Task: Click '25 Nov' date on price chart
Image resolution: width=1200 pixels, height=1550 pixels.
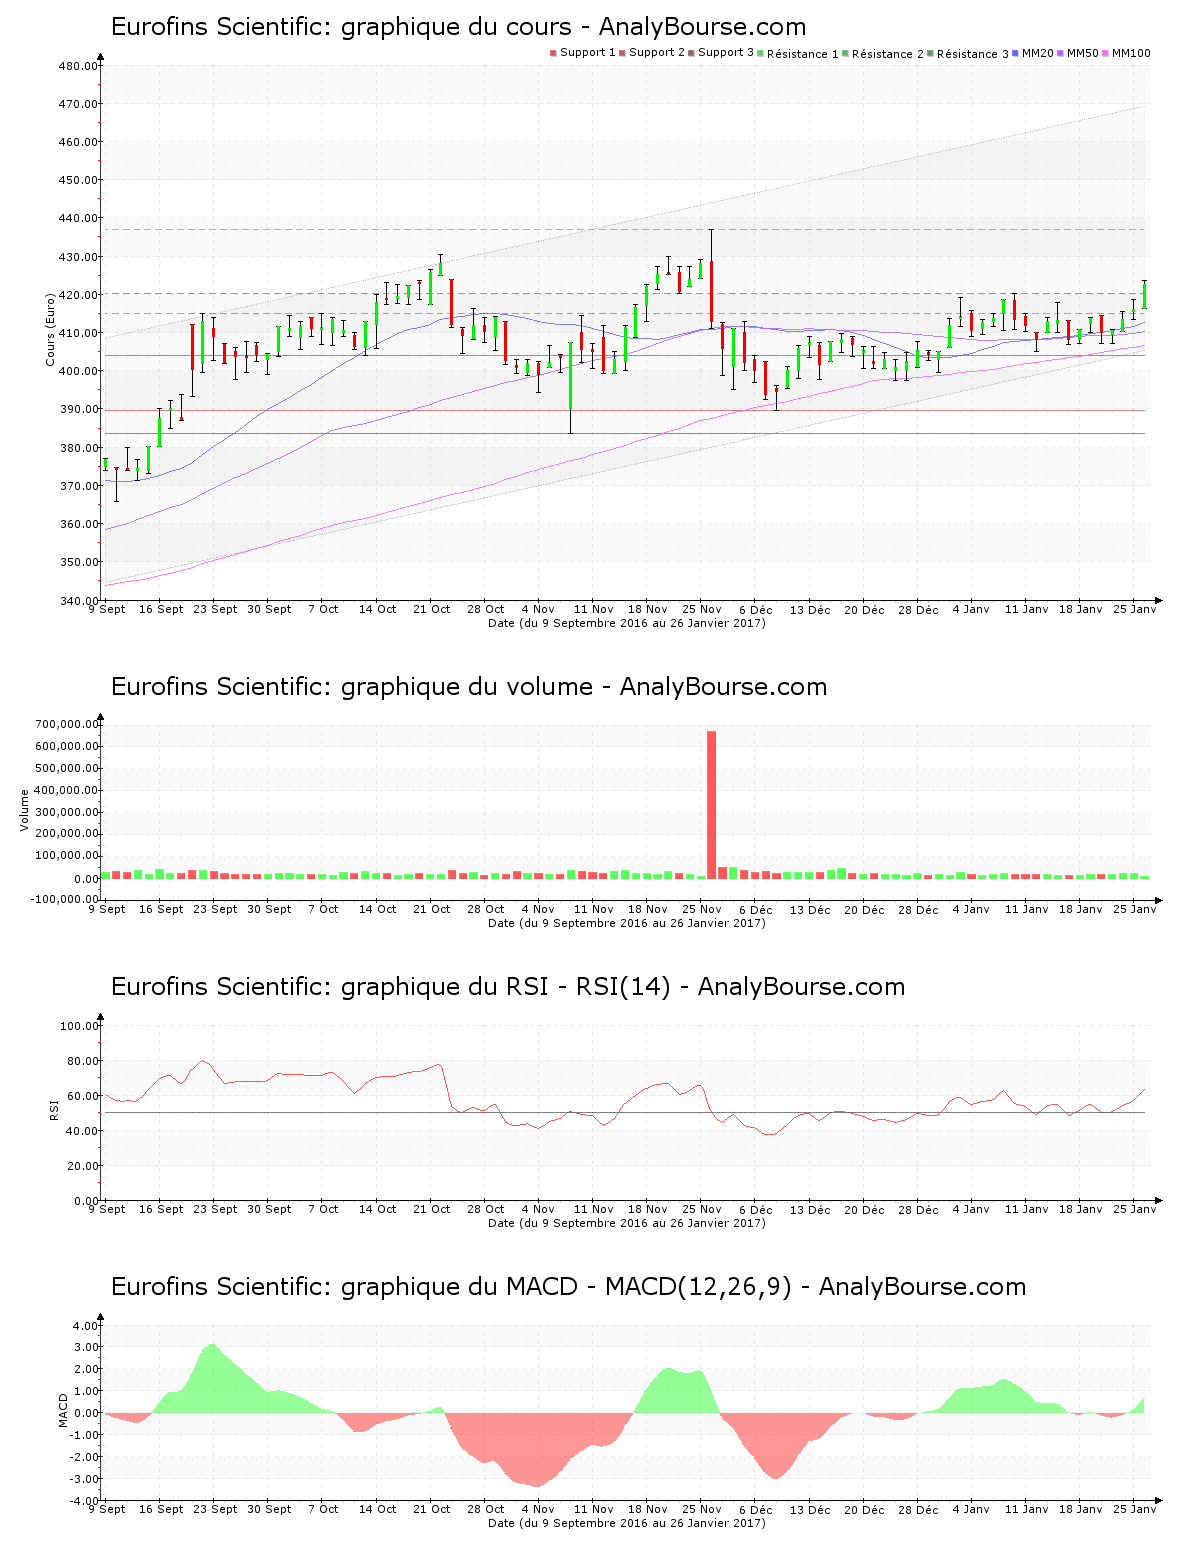Action: (702, 609)
